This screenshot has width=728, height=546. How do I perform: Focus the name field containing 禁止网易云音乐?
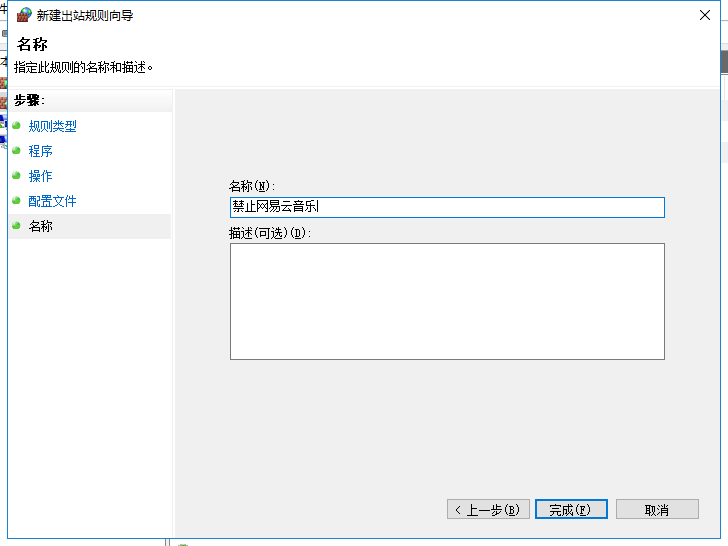click(446, 207)
